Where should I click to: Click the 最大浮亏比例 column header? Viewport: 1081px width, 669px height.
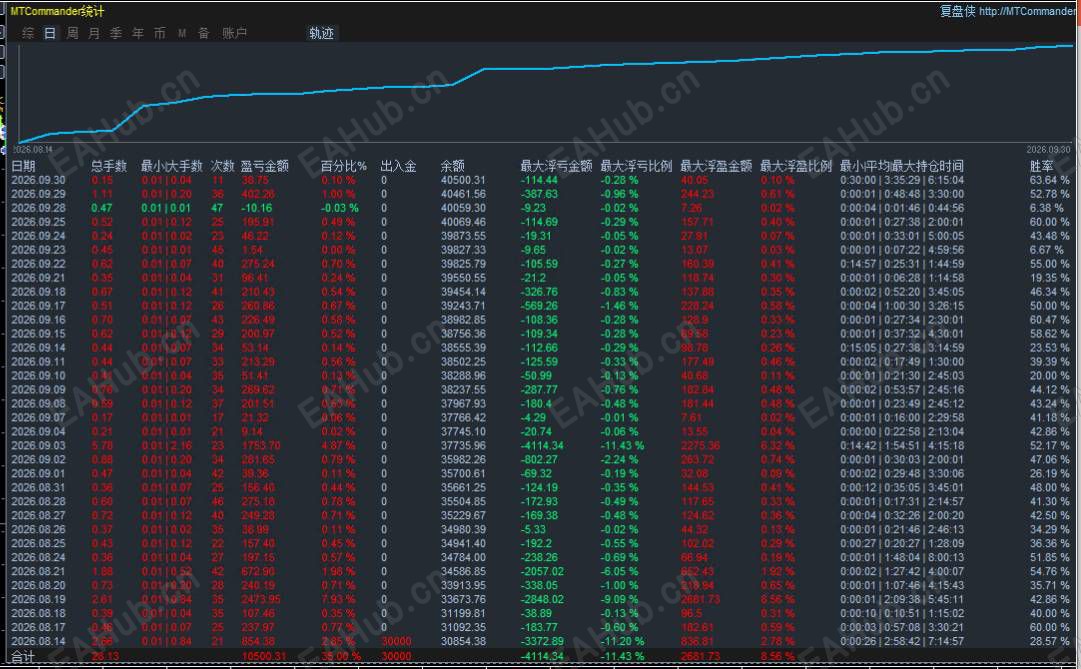636,166
